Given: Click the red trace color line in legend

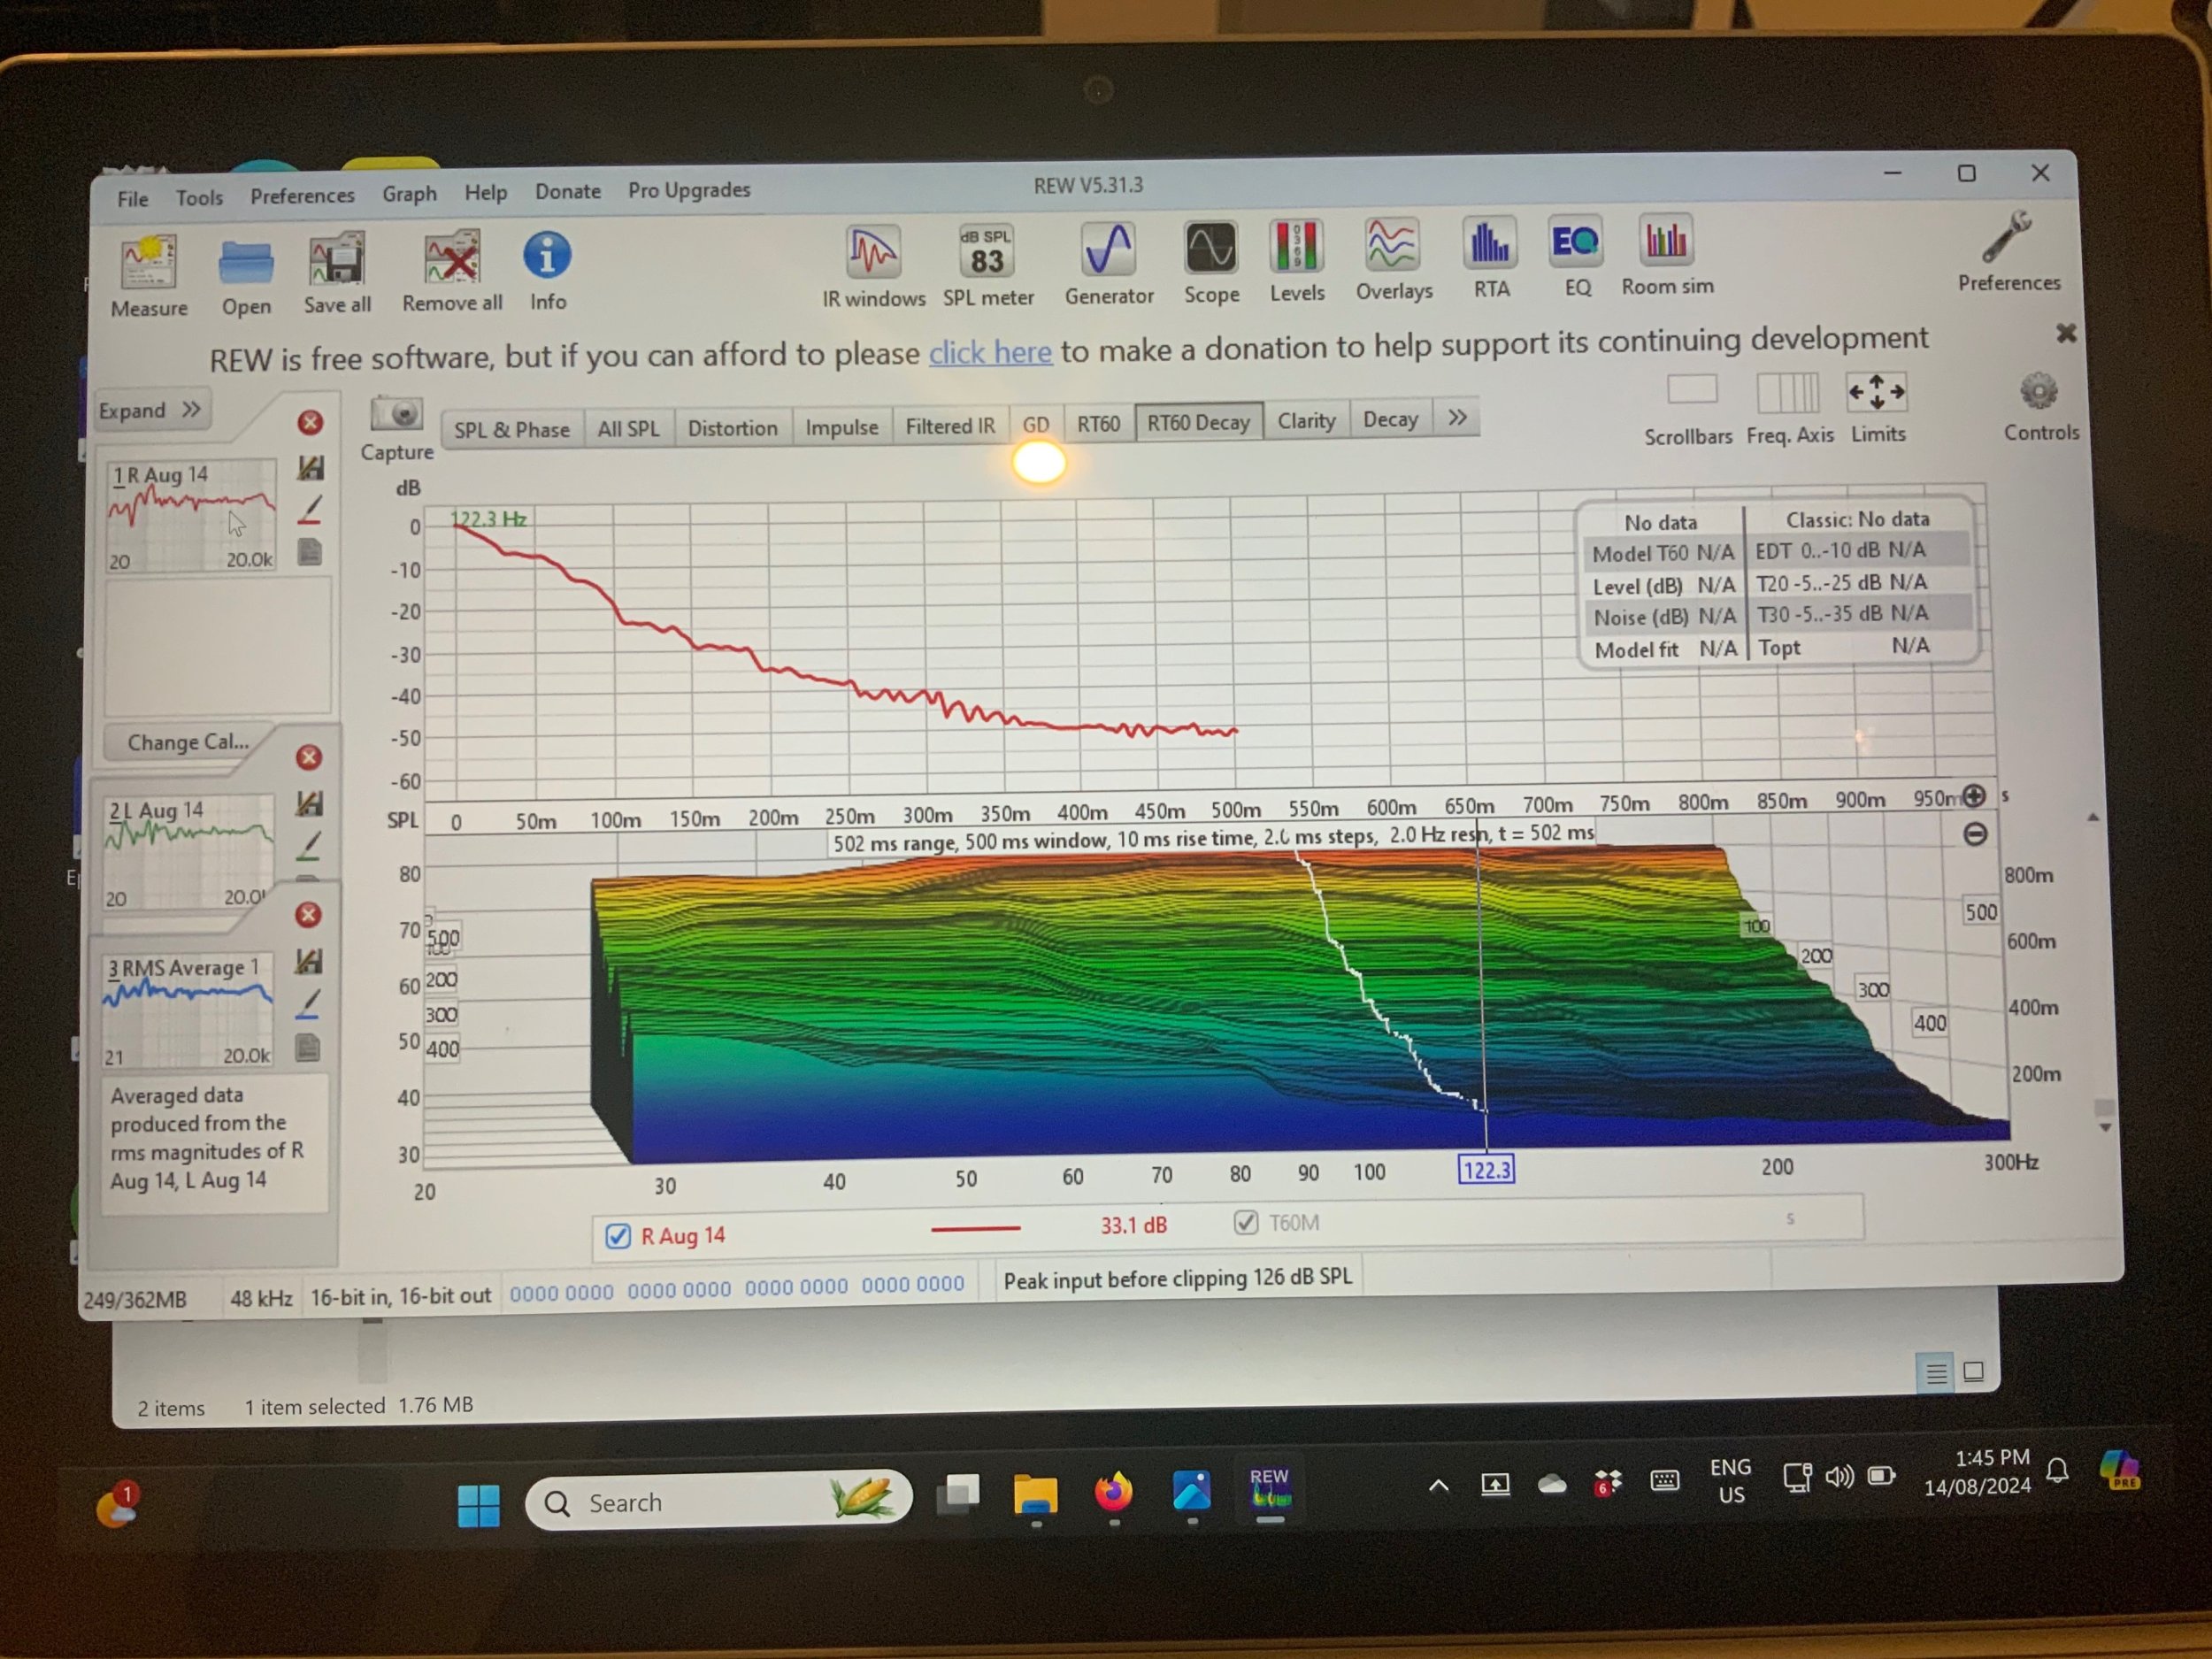Looking at the screenshot, I should [975, 1228].
